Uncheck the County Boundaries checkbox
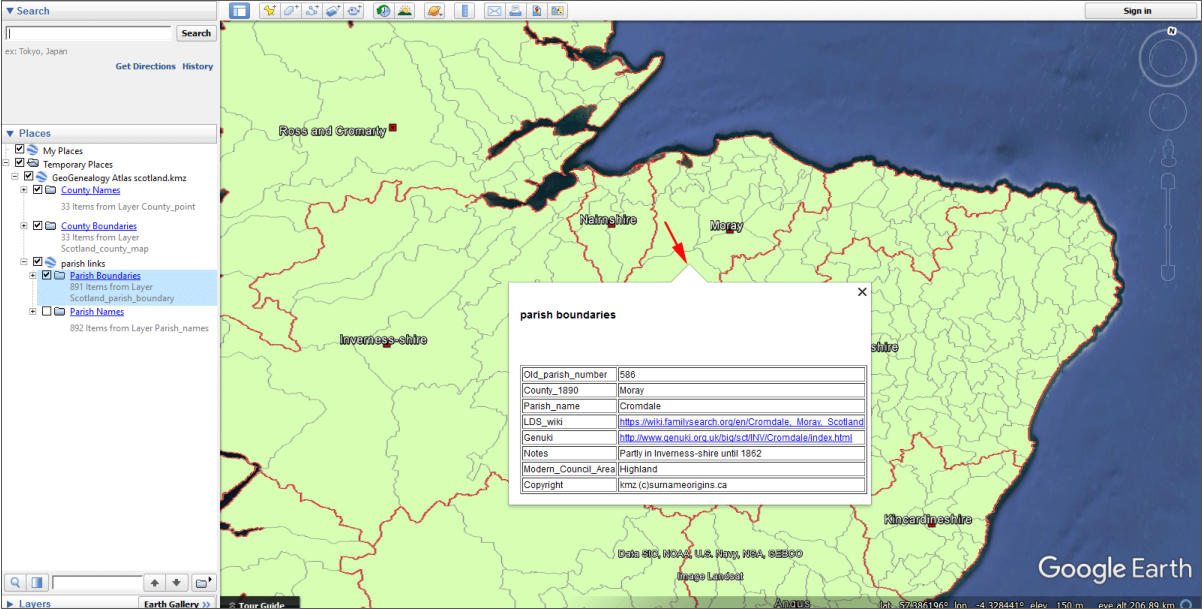Image resolution: width=1202 pixels, height=609 pixels. click(38, 225)
